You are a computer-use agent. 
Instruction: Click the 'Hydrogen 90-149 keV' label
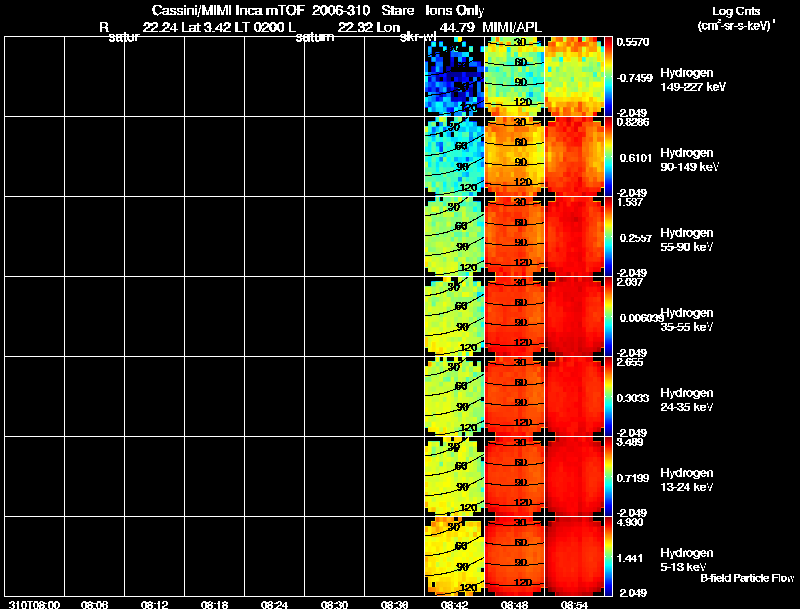click(x=689, y=160)
